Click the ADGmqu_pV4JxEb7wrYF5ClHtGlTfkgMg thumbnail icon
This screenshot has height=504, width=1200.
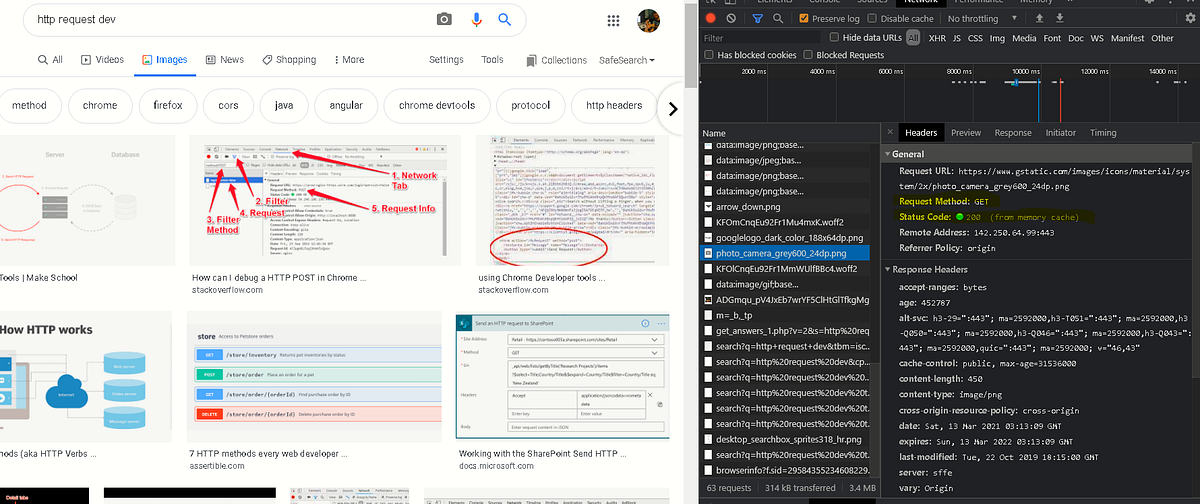pos(707,299)
